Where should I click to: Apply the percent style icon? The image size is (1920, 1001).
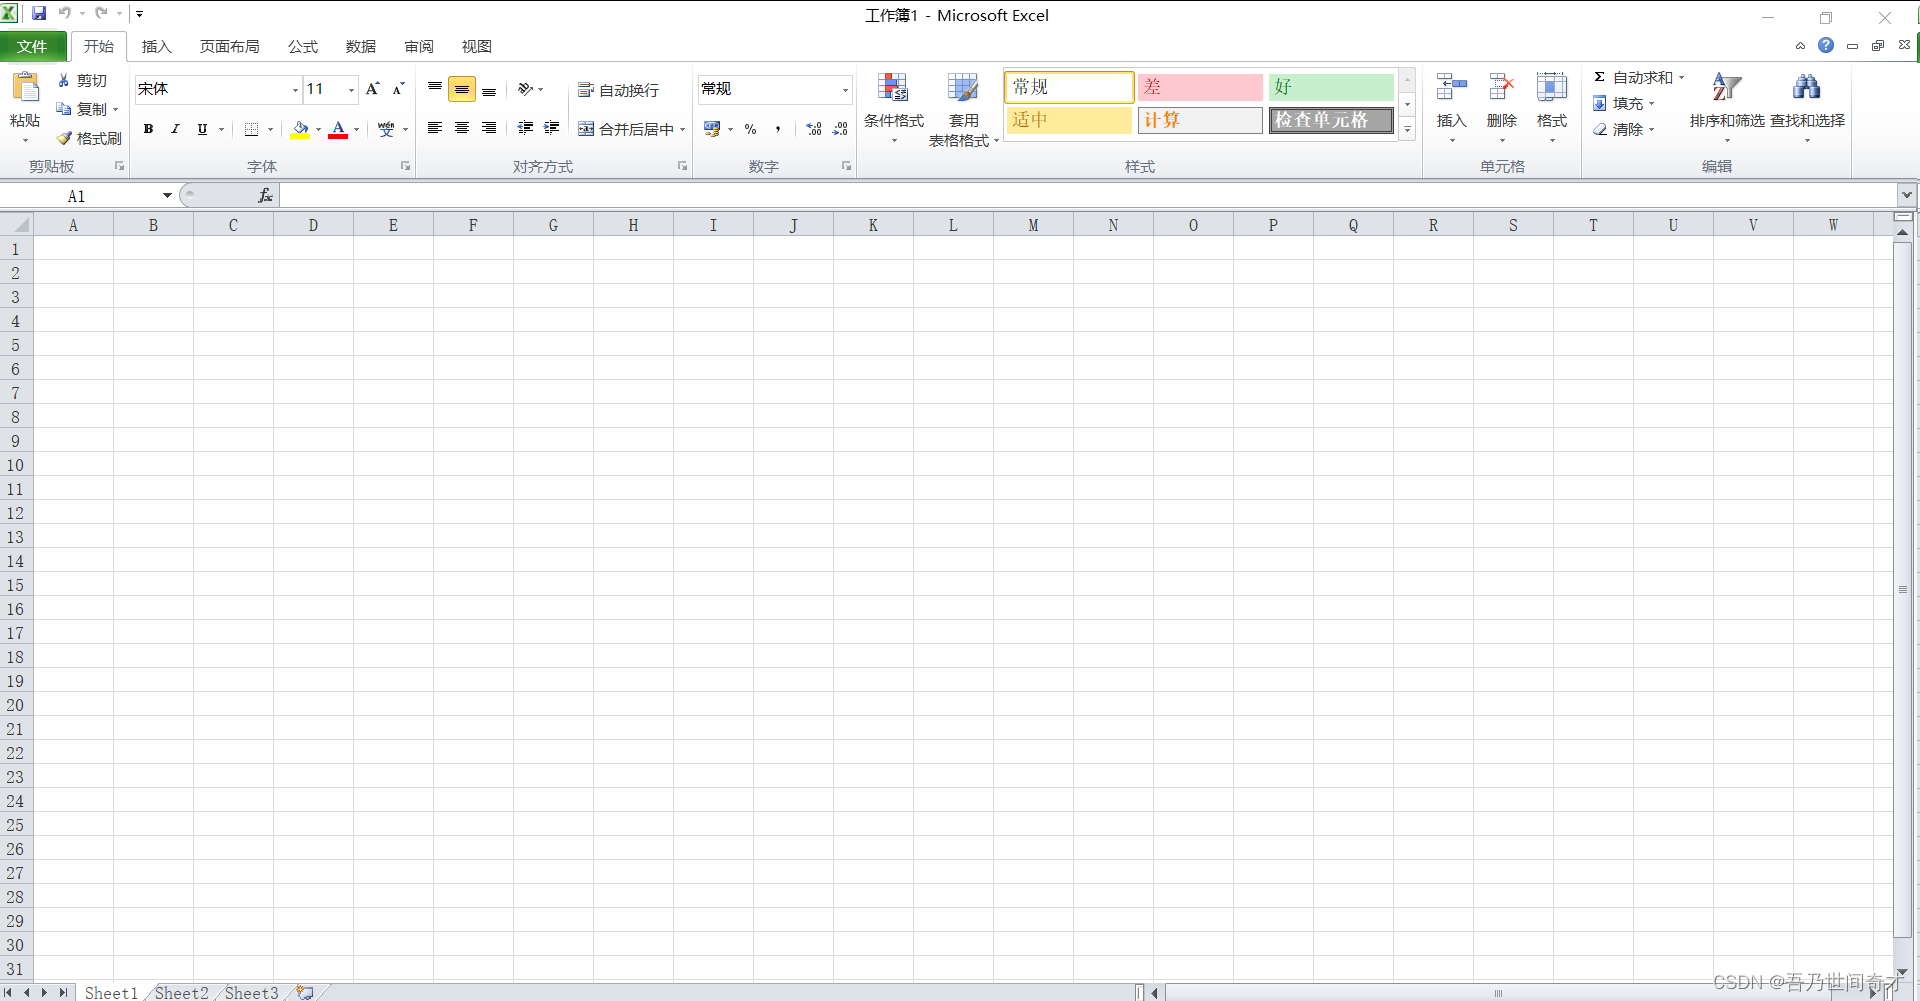[x=750, y=129]
